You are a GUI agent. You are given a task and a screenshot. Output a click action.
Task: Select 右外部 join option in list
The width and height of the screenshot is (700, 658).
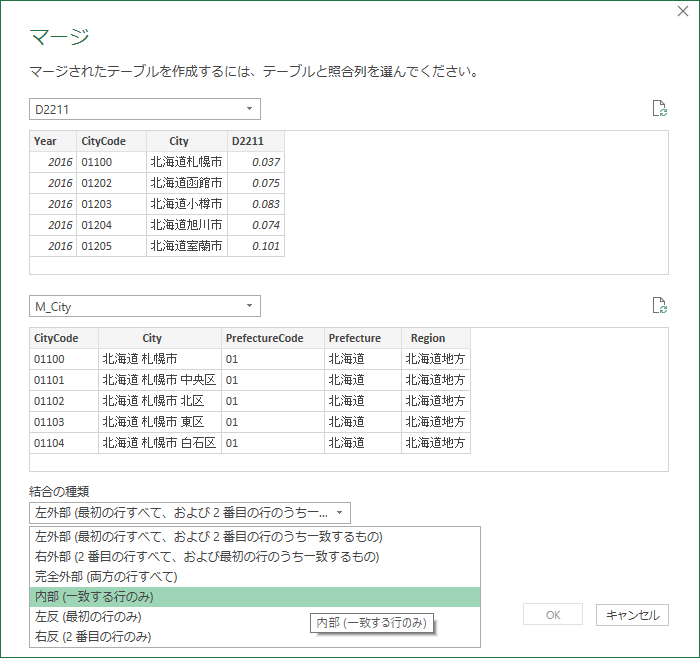point(207,556)
